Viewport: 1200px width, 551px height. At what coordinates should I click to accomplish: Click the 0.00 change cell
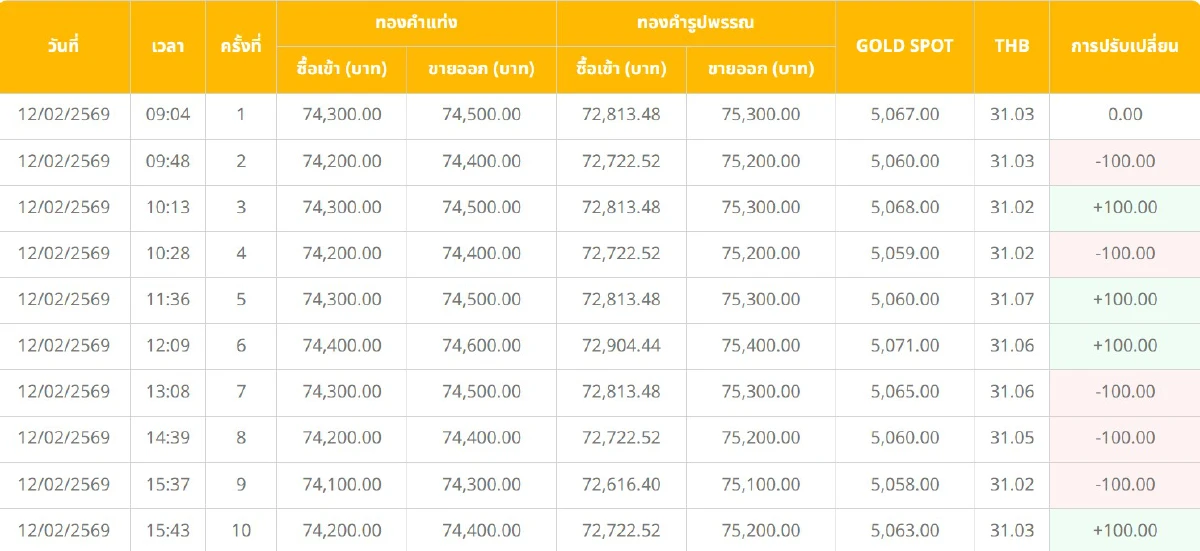(x=1125, y=114)
